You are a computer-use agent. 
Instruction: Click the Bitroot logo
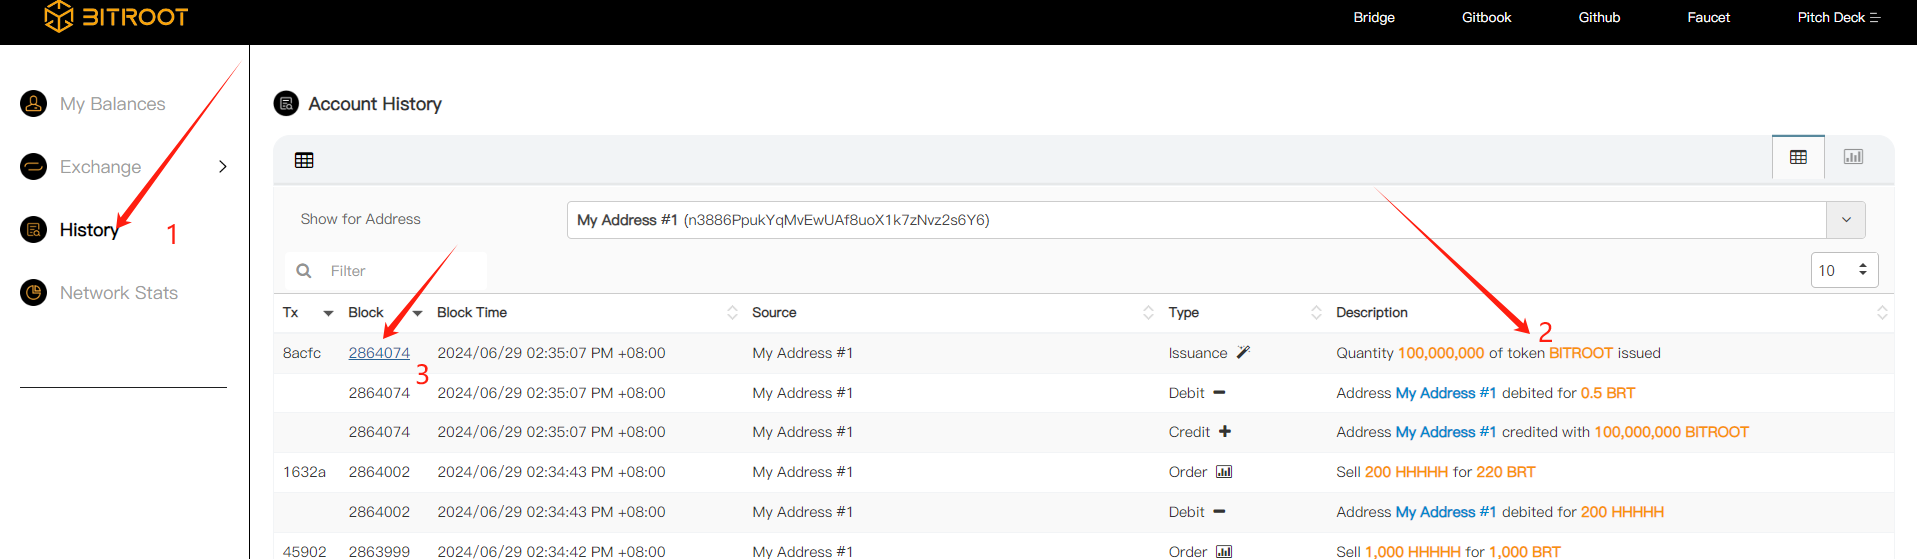[x=116, y=17]
